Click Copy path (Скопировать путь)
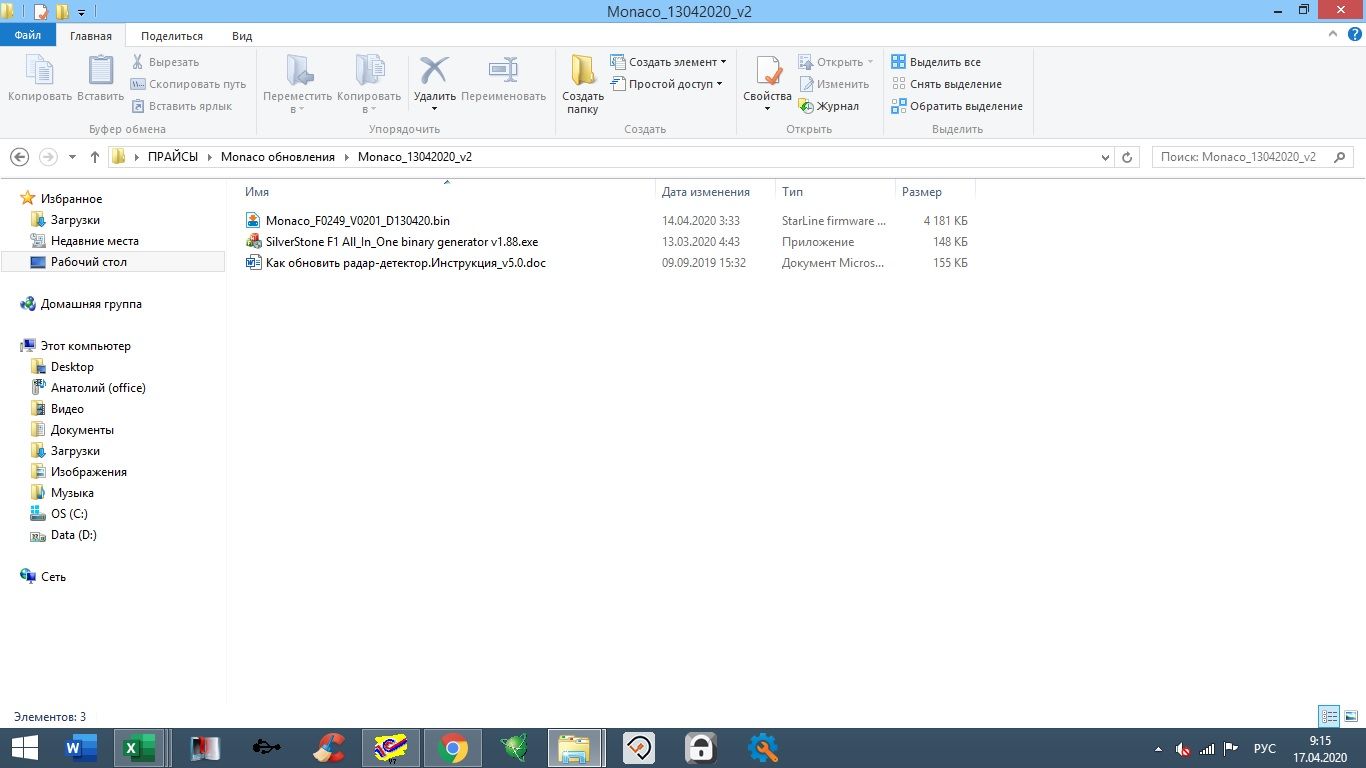This screenshot has width=1366, height=768. [188, 84]
